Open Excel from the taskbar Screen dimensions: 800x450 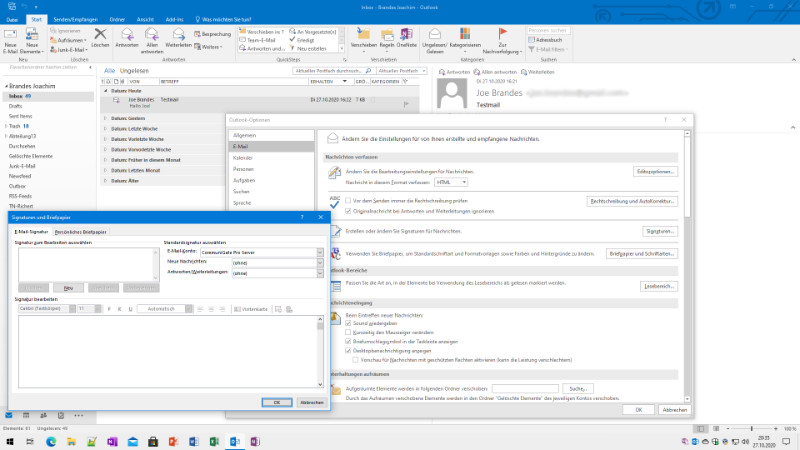pos(214,441)
